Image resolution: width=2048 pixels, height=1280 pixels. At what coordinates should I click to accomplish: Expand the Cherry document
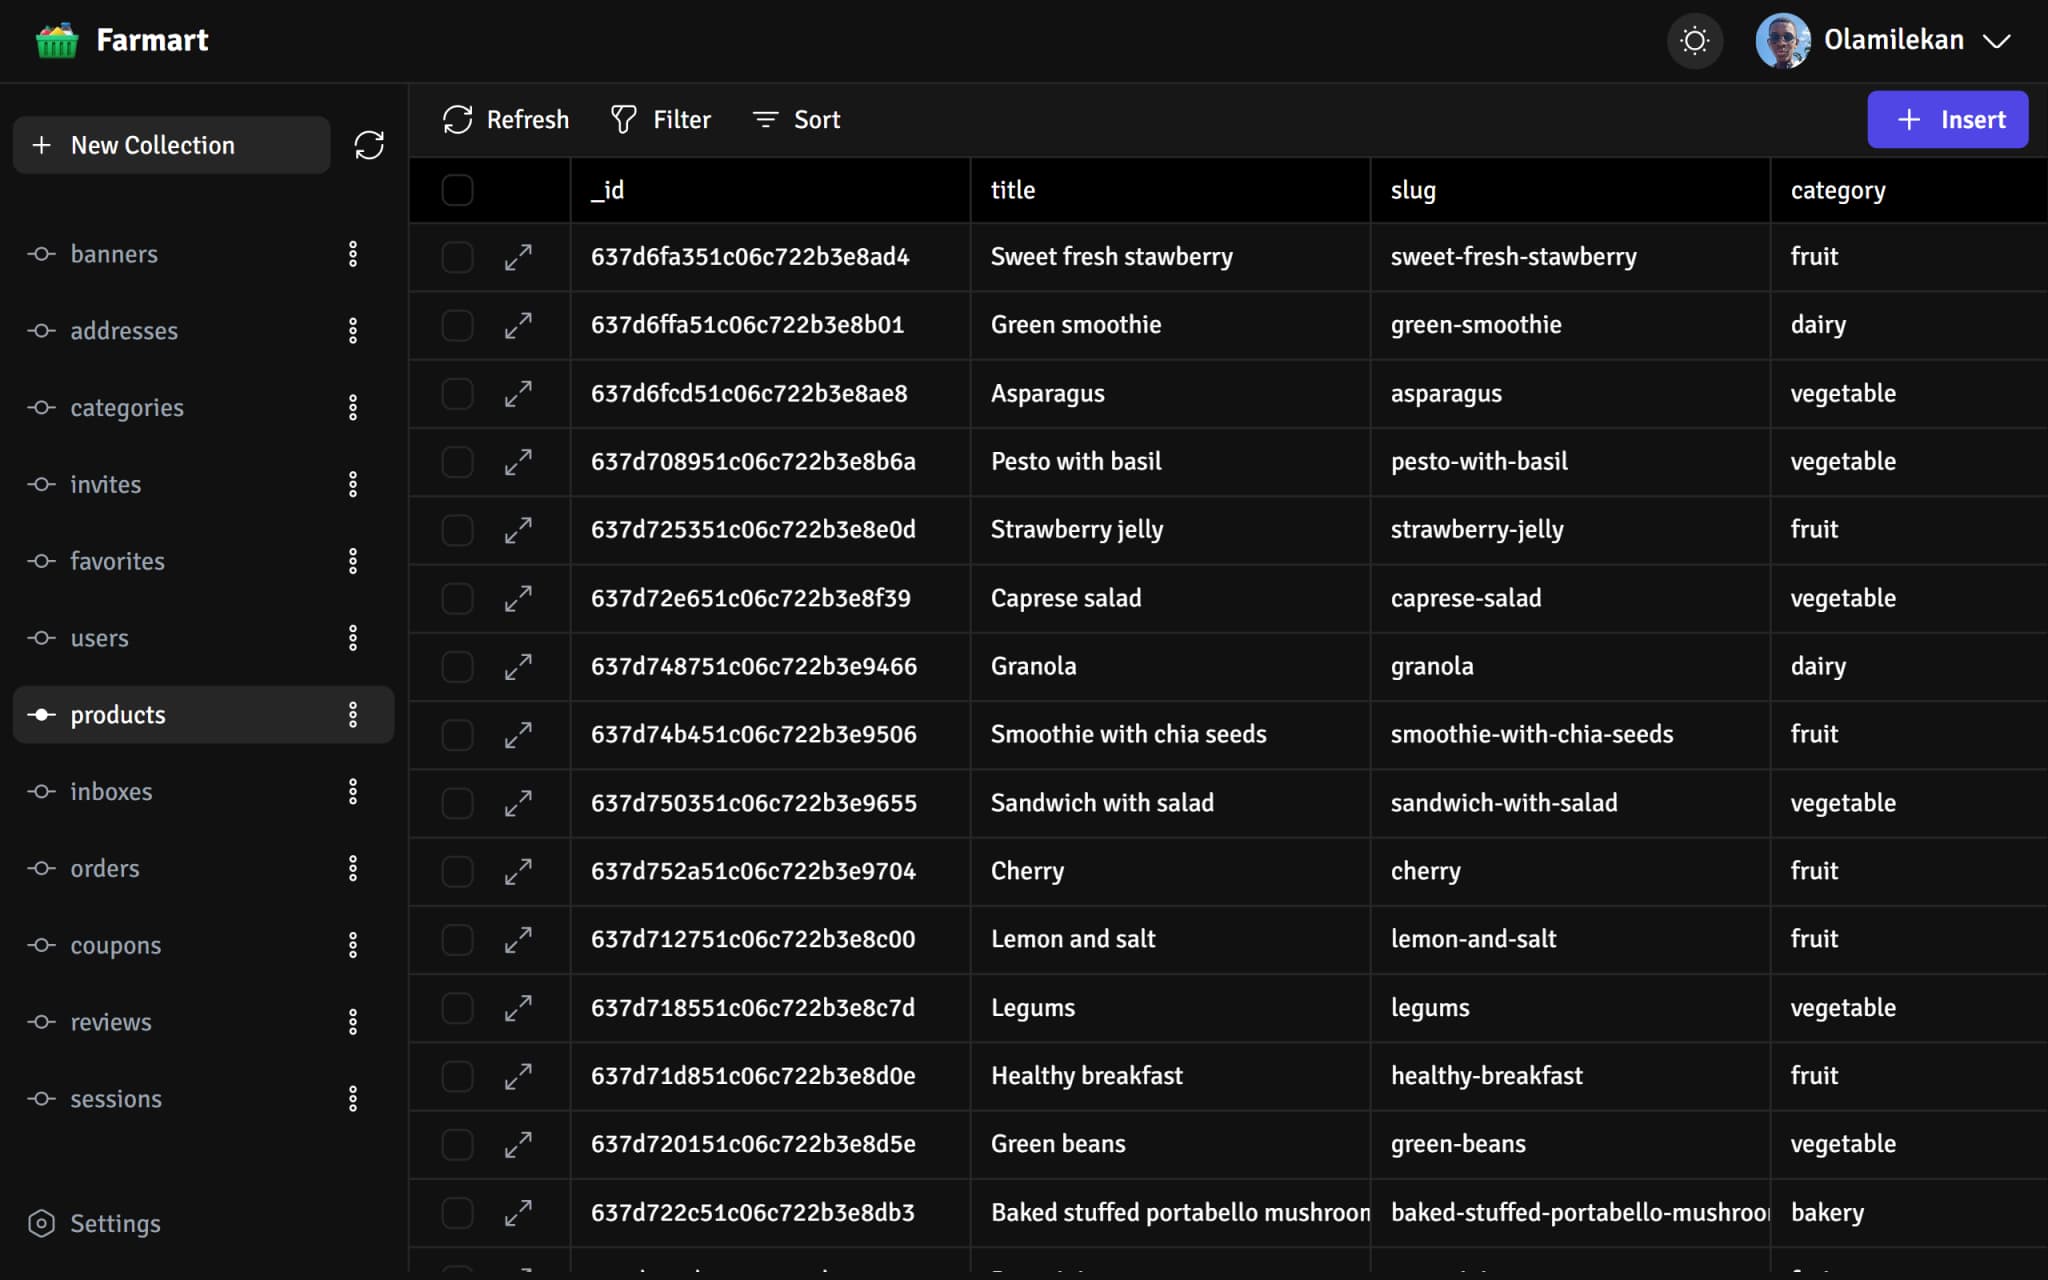click(518, 871)
